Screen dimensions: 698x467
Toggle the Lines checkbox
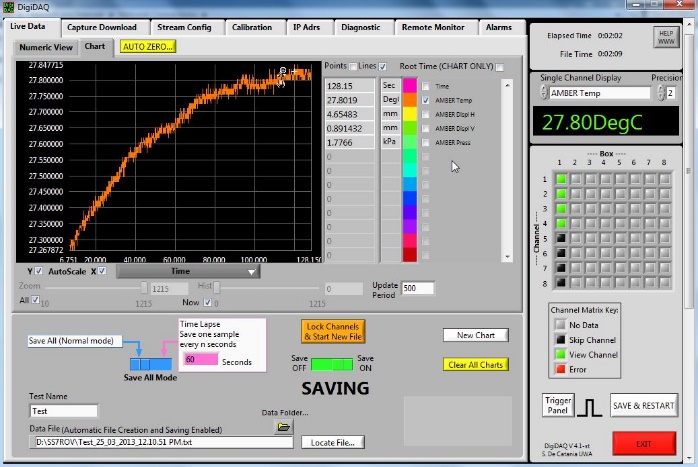pyautogui.click(x=383, y=67)
